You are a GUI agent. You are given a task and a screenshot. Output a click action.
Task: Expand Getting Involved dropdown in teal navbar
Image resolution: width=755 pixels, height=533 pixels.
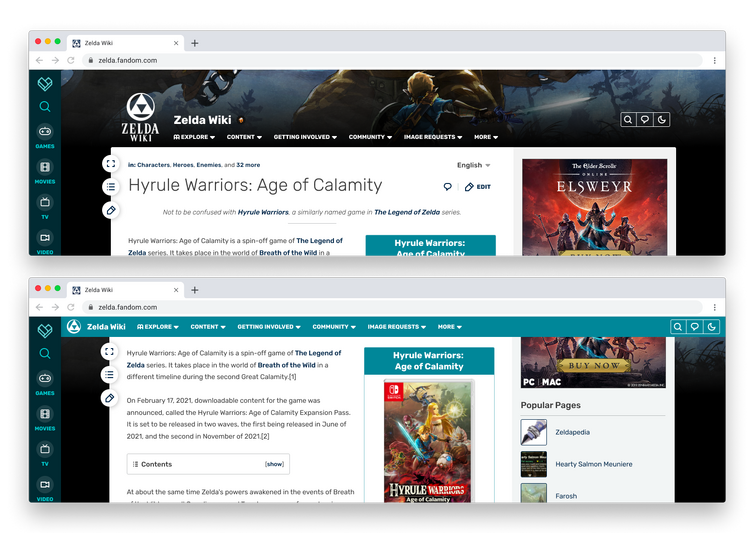(269, 327)
